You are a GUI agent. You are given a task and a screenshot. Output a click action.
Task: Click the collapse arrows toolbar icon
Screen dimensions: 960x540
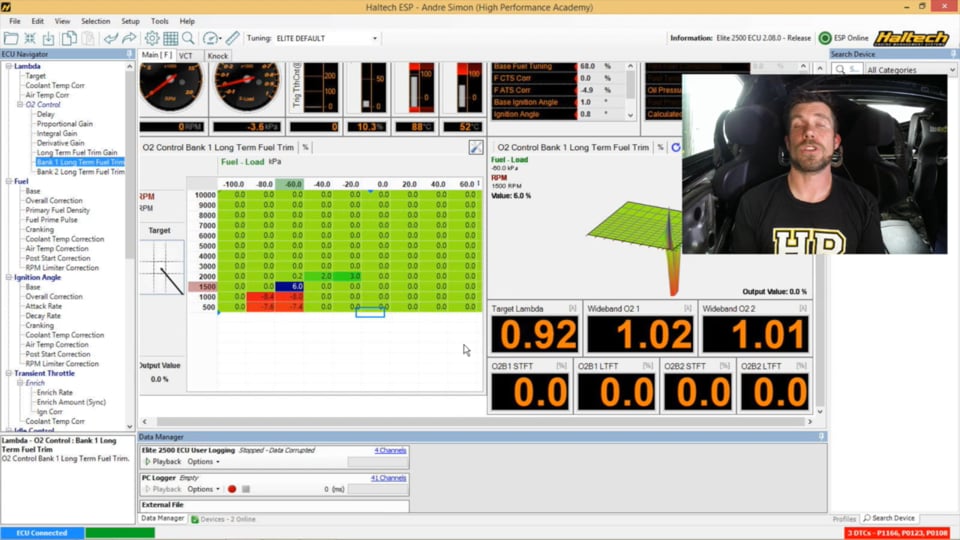click(x=29, y=38)
